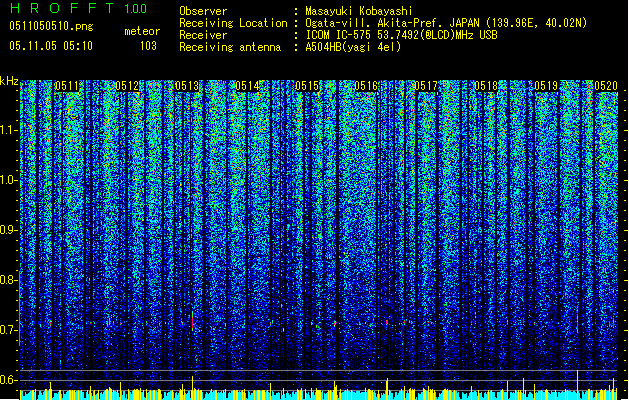The image size is (629, 400).
Task: Click the 0519 time marker
Action: [x=546, y=86]
